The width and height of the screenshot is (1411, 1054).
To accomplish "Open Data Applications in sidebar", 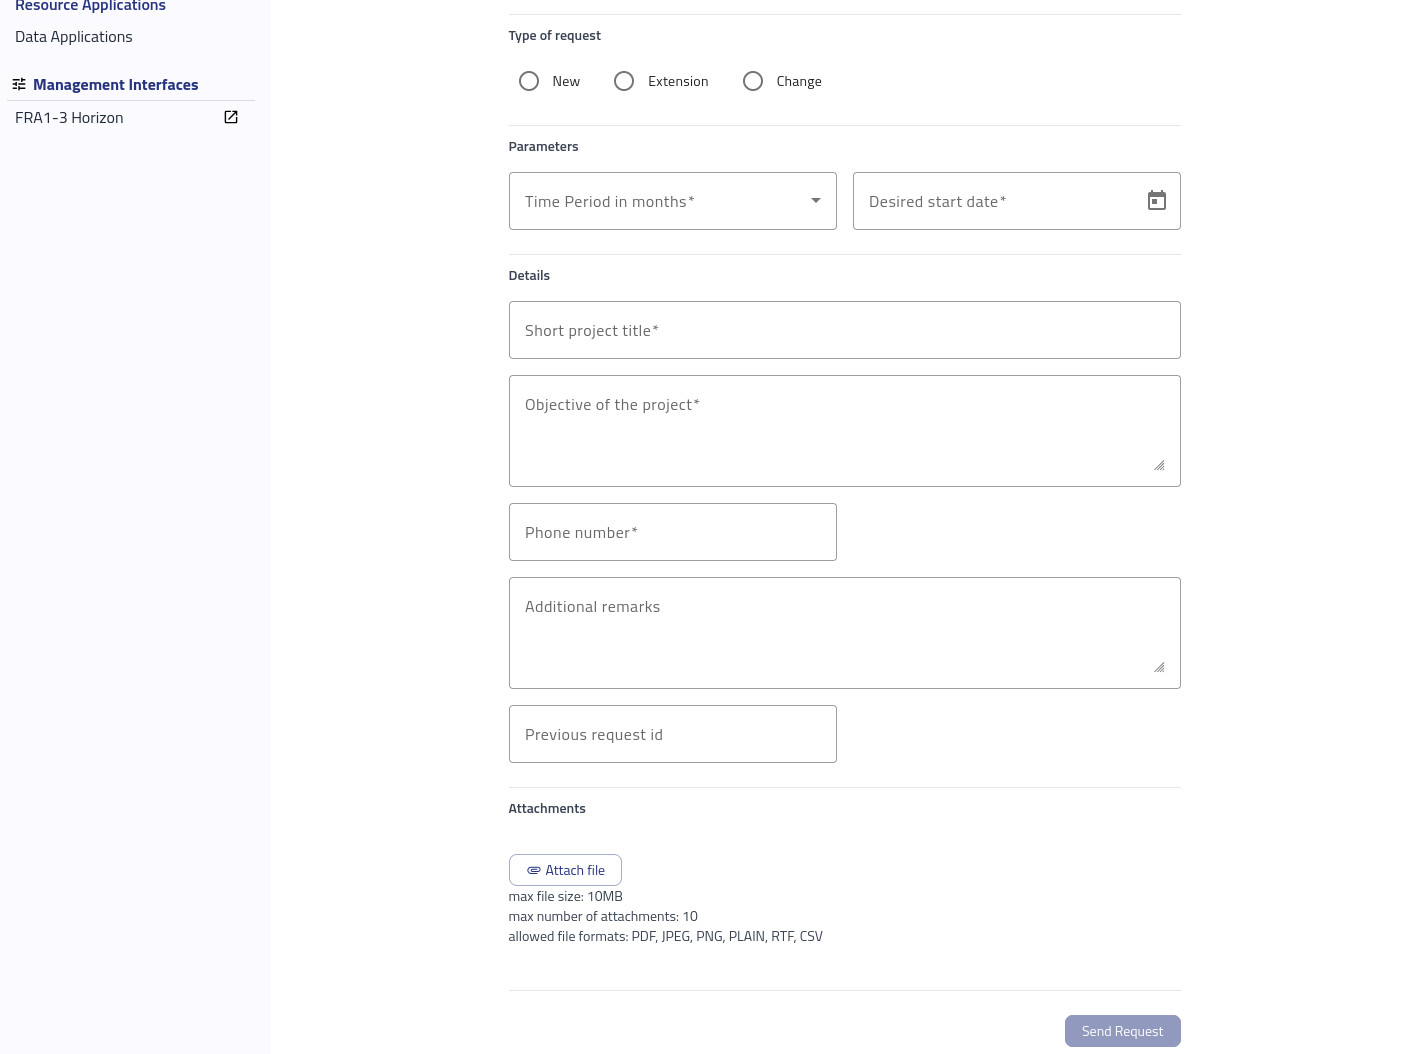I will pyautogui.click(x=74, y=37).
